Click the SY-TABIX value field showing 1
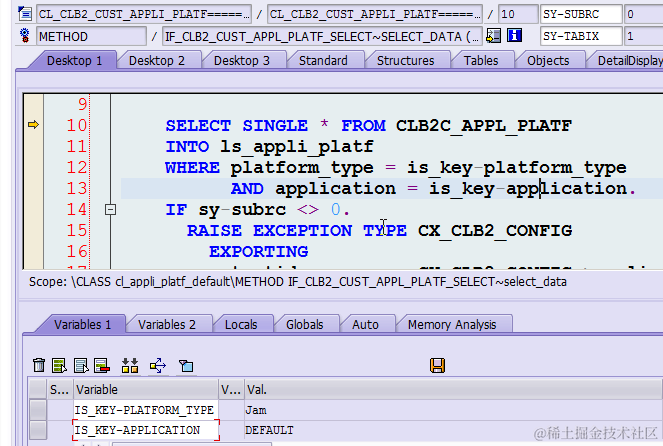Viewport: 663px width, 446px height. point(644,36)
